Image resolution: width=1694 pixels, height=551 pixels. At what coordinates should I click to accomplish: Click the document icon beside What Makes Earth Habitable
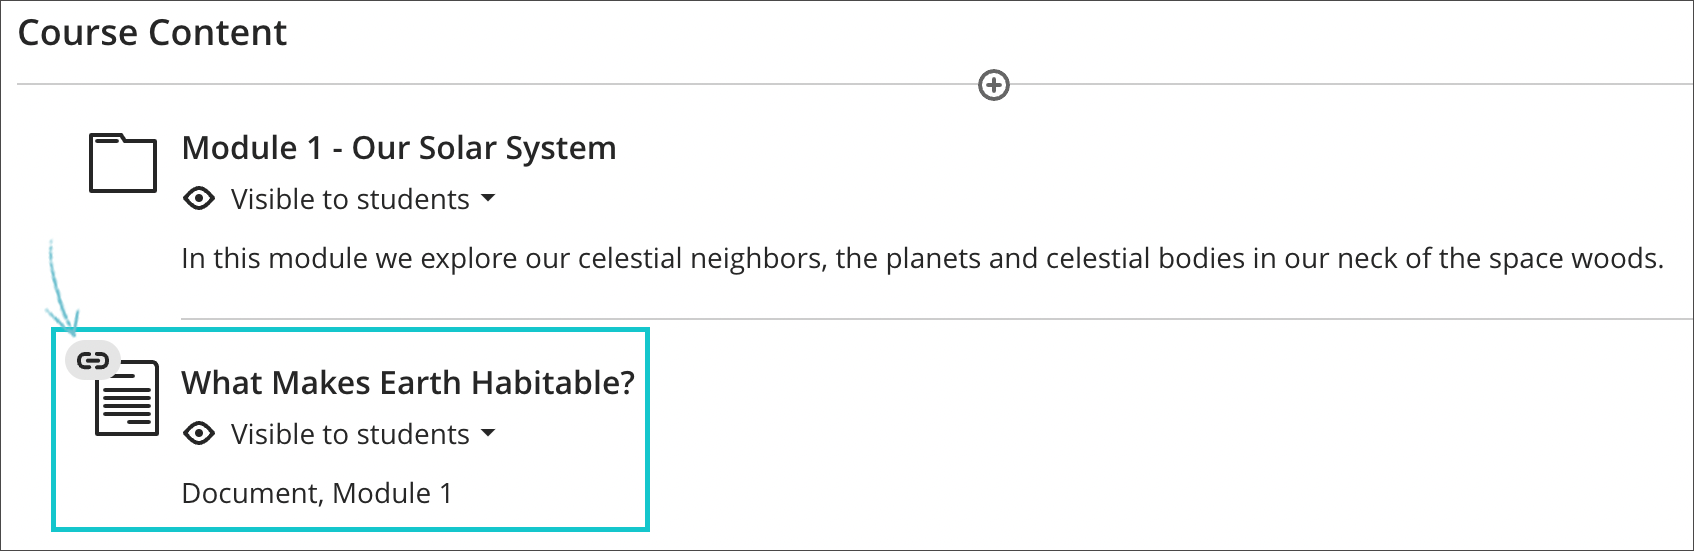(x=128, y=399)
